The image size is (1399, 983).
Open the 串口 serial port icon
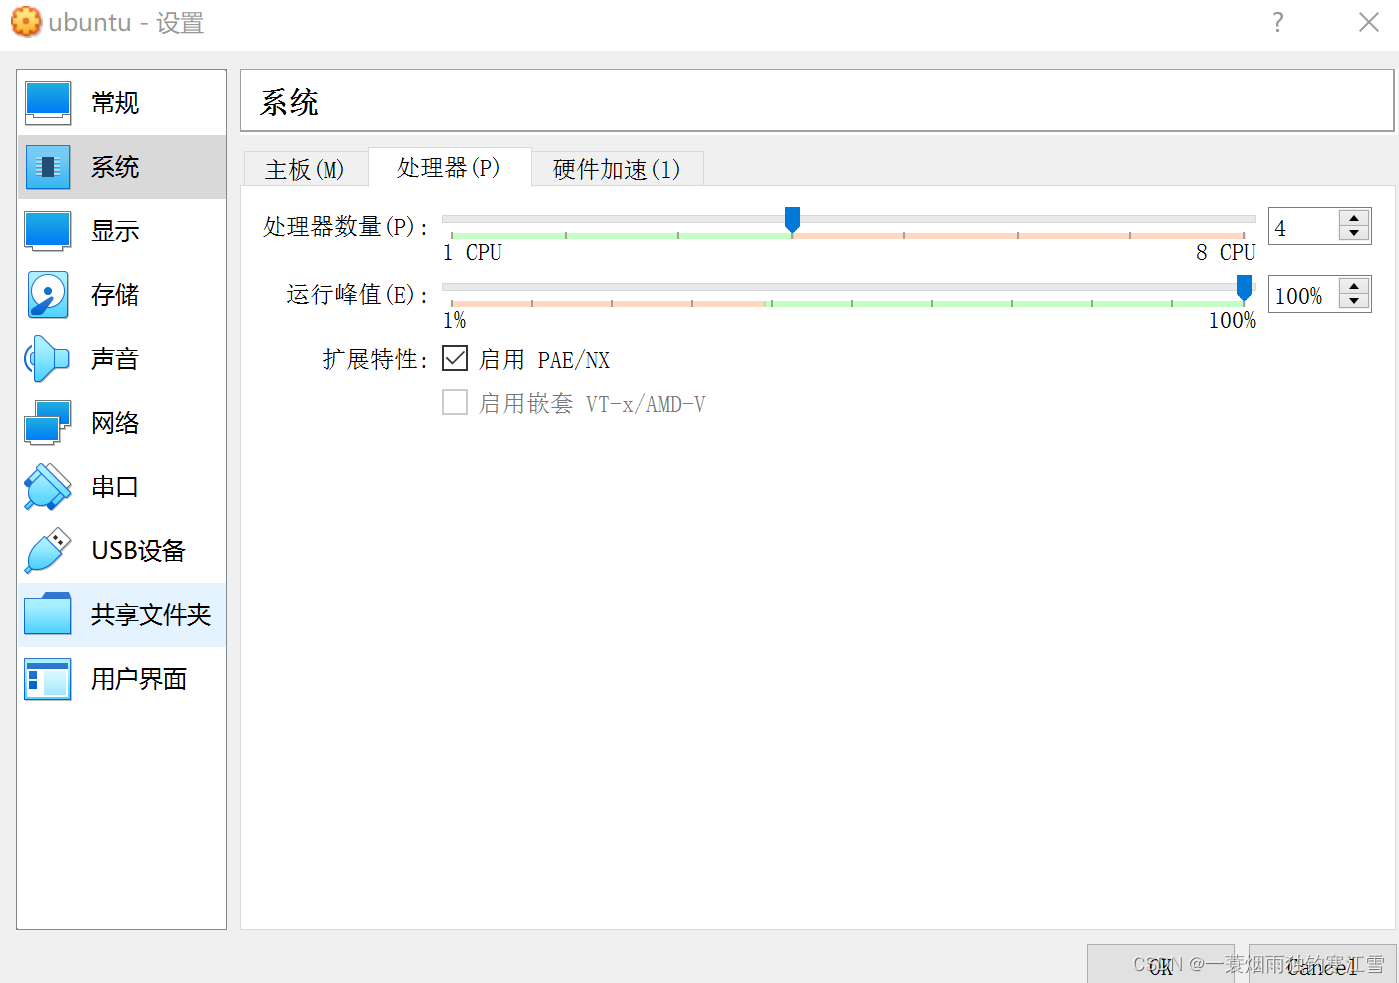[48, 487]
